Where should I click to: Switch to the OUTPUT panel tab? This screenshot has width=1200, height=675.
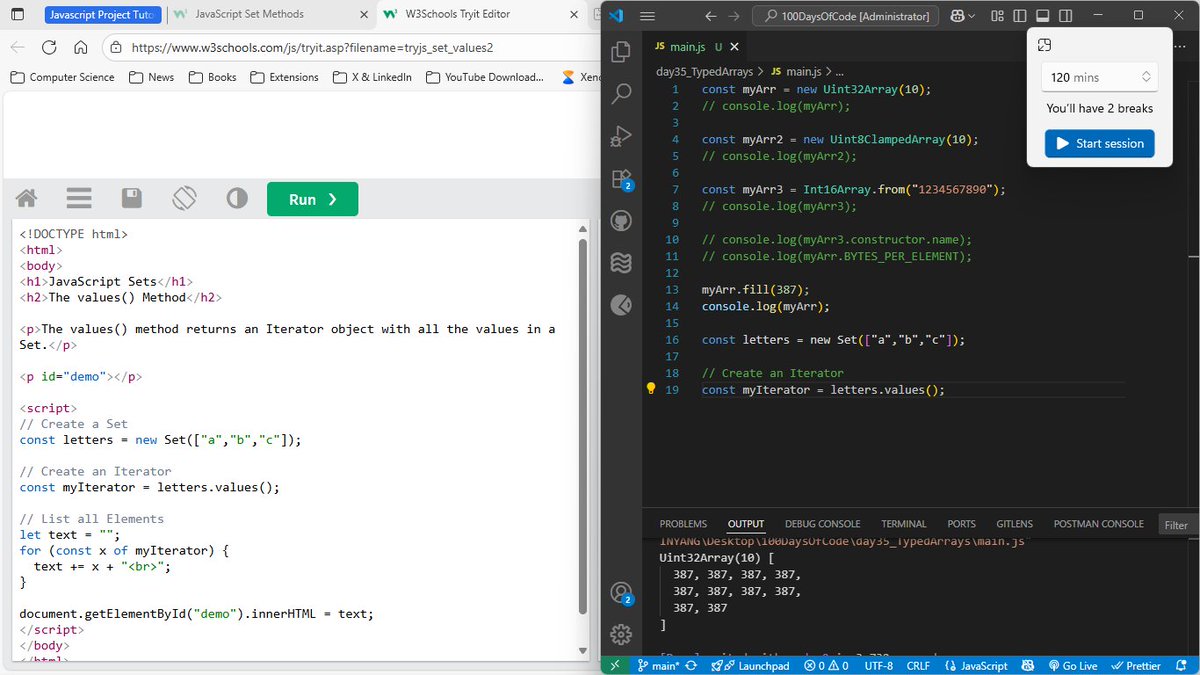click(746, 524)
